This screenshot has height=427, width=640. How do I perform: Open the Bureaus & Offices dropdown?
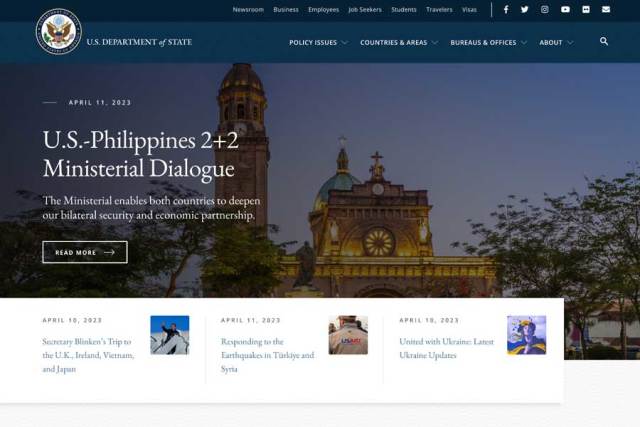[489, 43]
